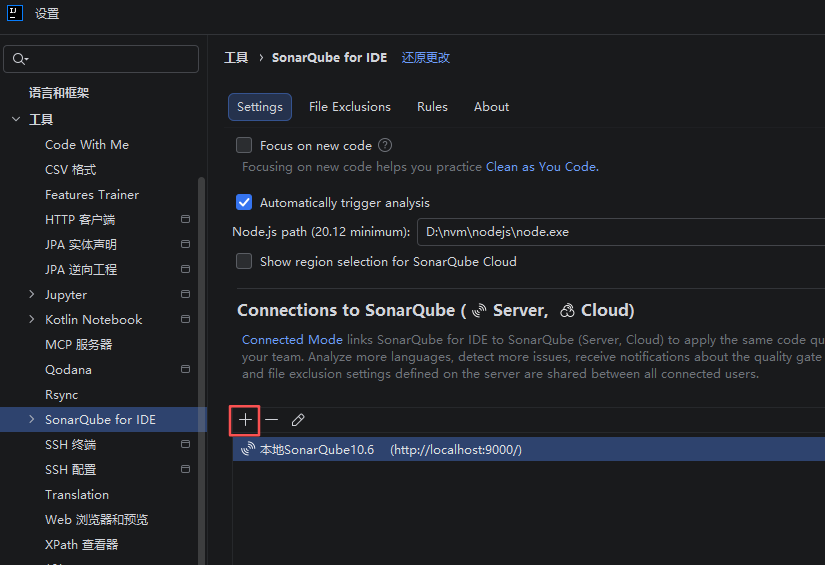Select 语言和框架 in the settings tree
This screenshot has width=825, height=565.
[59, 93]
